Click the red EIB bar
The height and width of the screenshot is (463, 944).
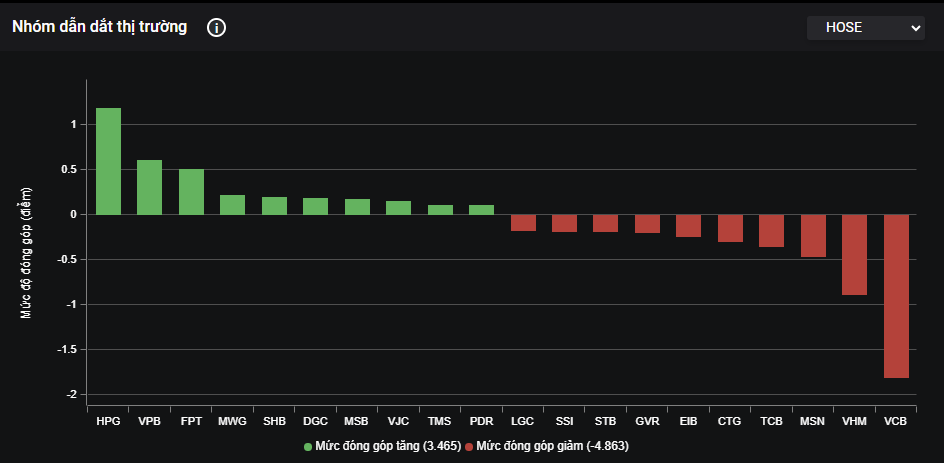[x=688, y=225]
